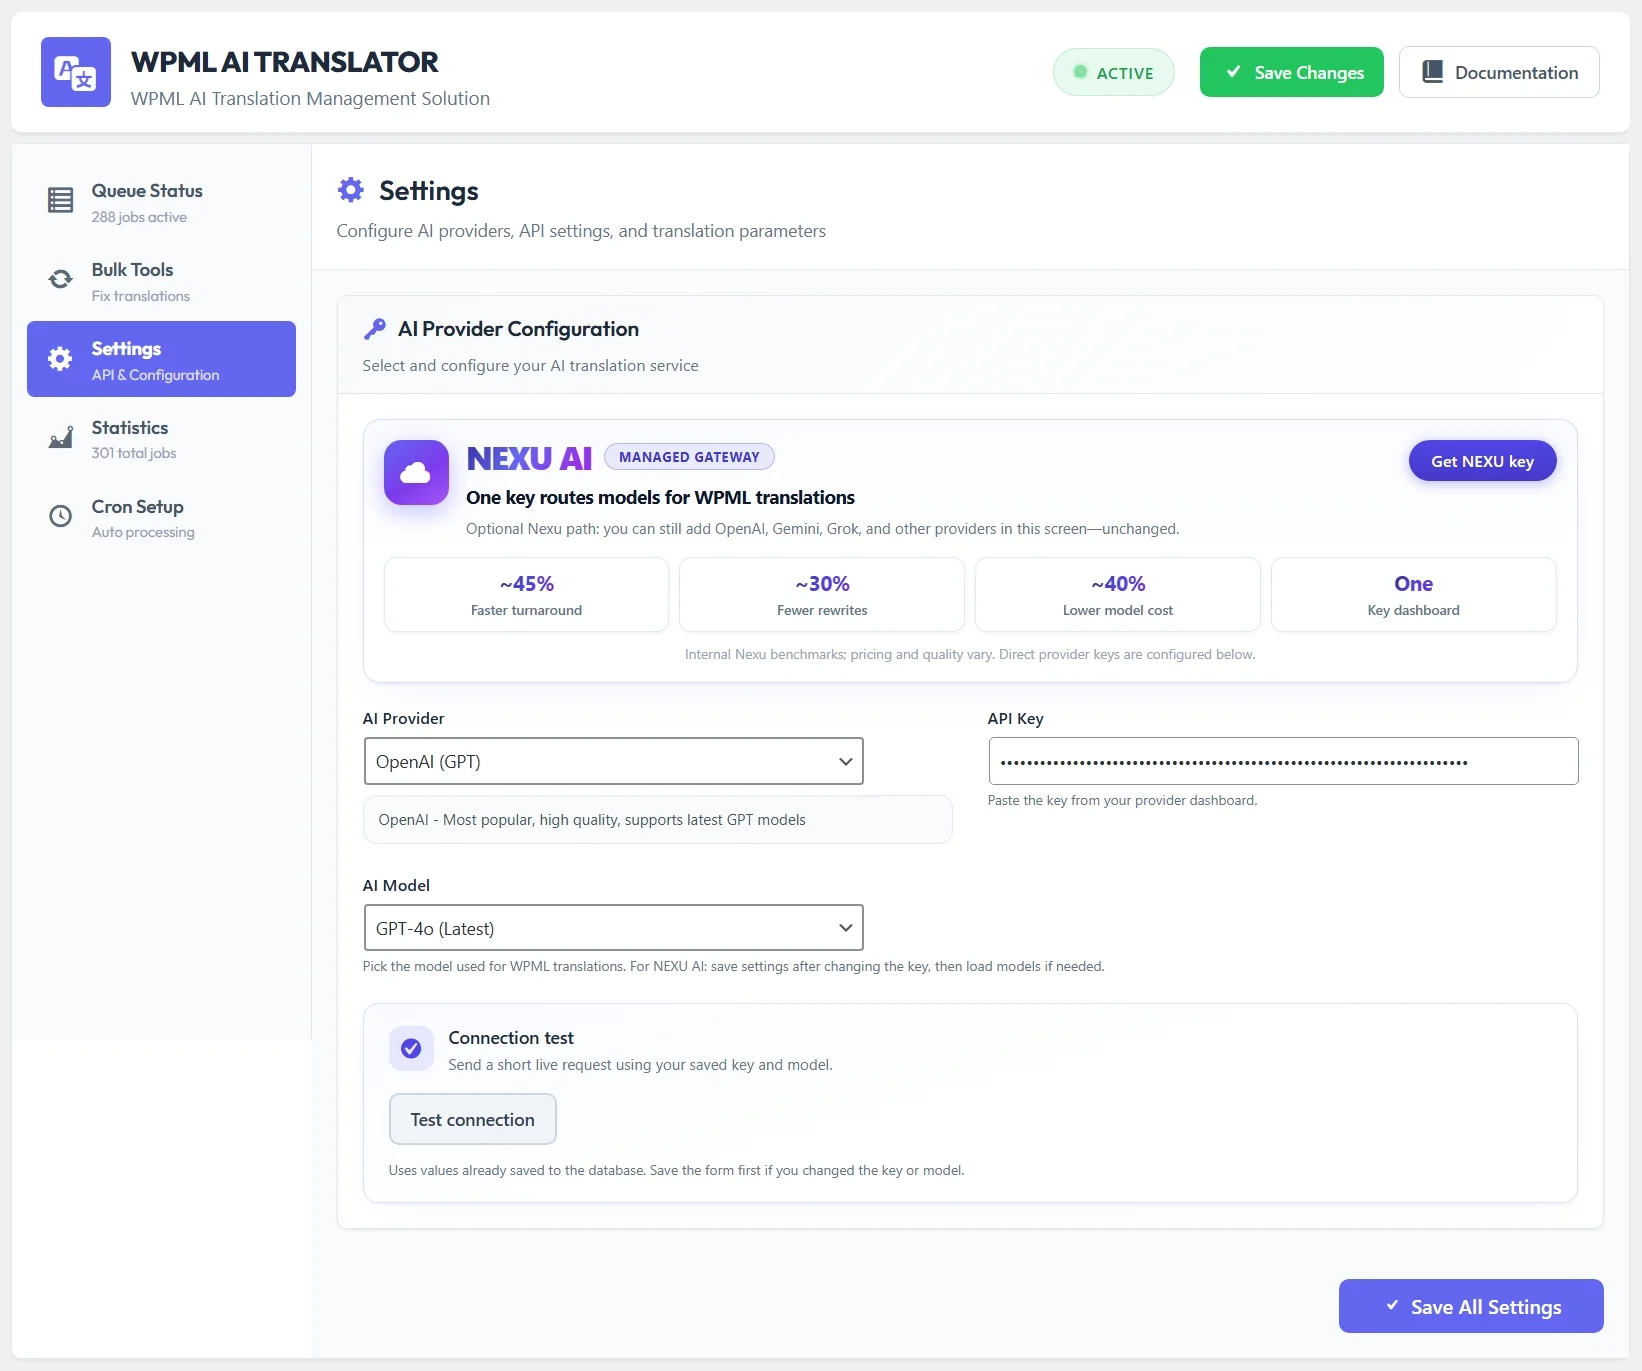Open the Queue Status tab
Screen dimensions: 1642x1371
pos(161,202)
